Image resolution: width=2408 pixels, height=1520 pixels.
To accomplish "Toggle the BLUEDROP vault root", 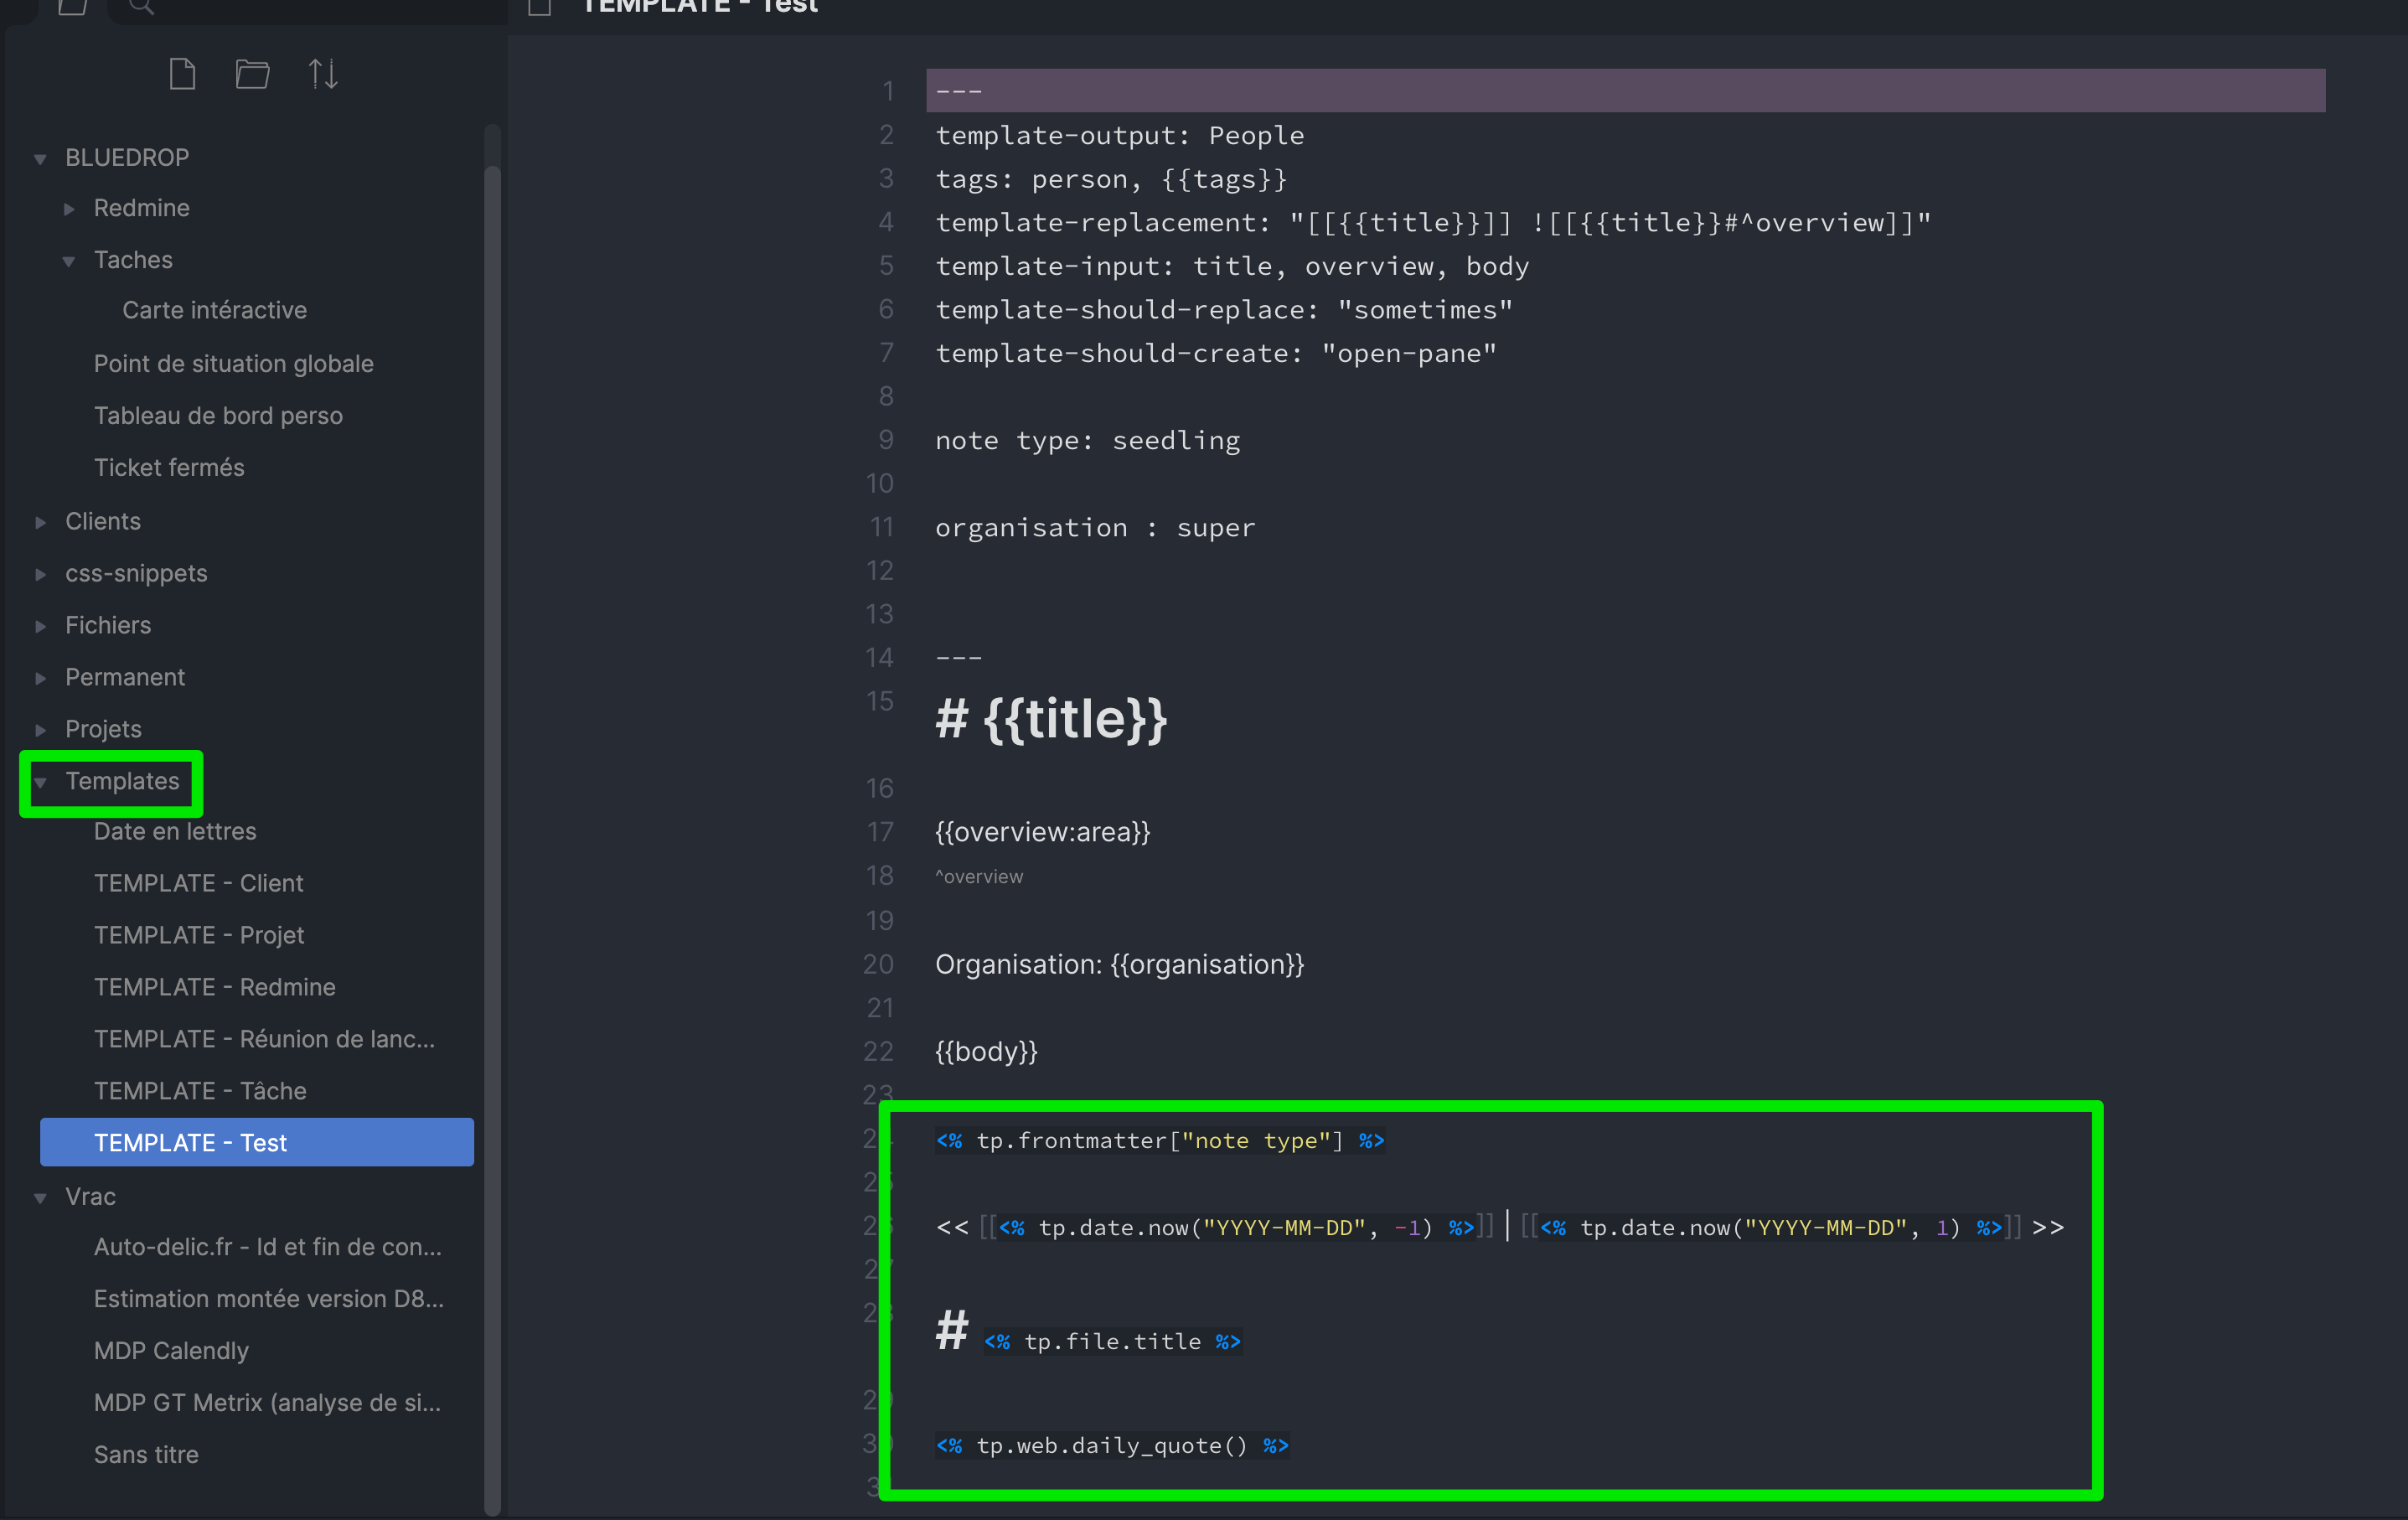I will 39,156.
